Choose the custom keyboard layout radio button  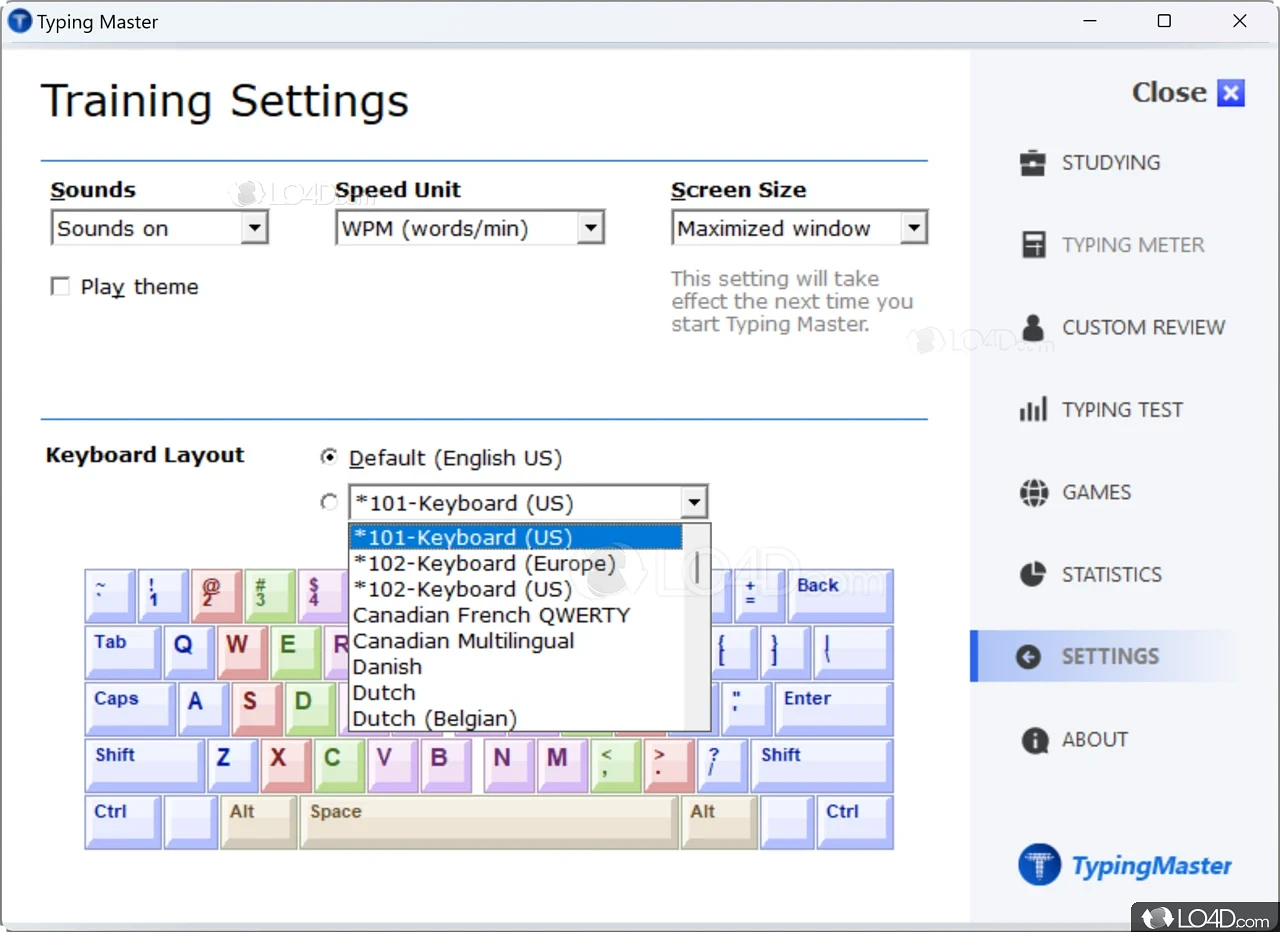330,502
